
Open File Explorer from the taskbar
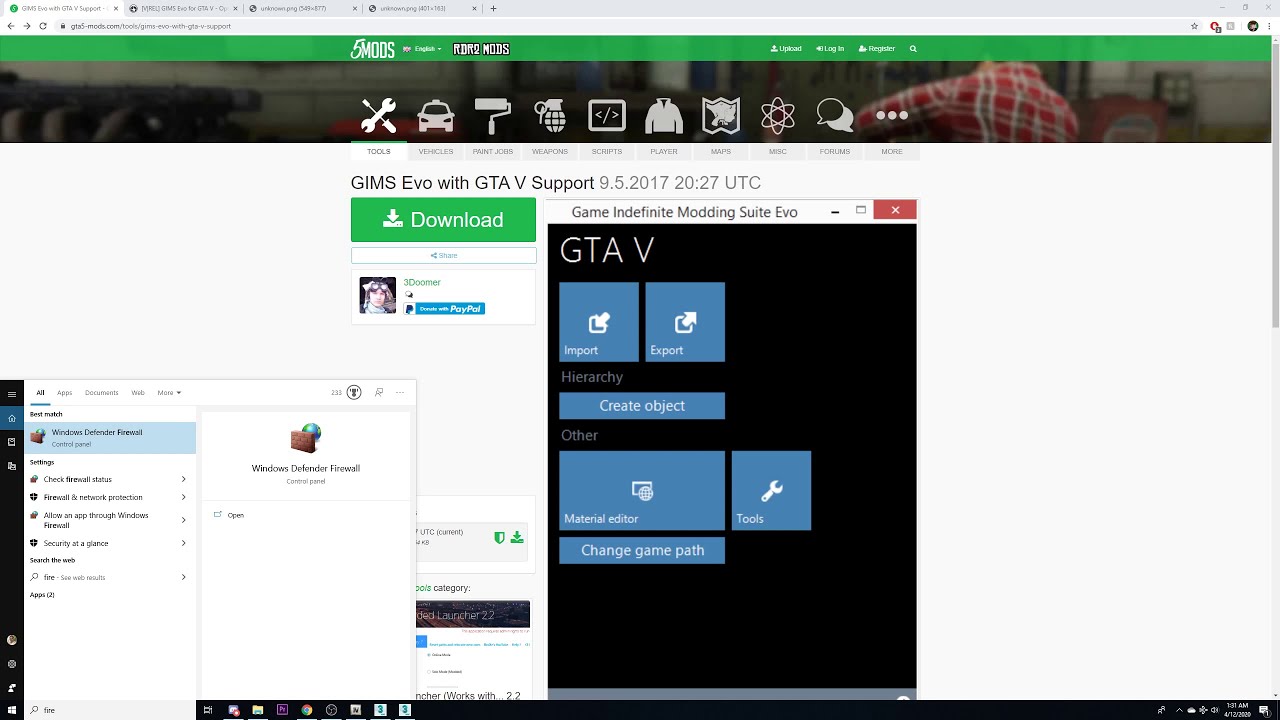(x=258, y=710)
